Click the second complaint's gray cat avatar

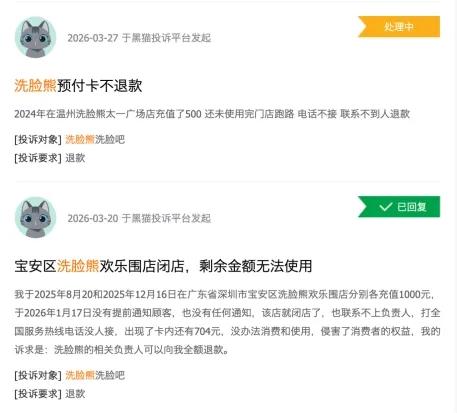[x=36, y=217]
